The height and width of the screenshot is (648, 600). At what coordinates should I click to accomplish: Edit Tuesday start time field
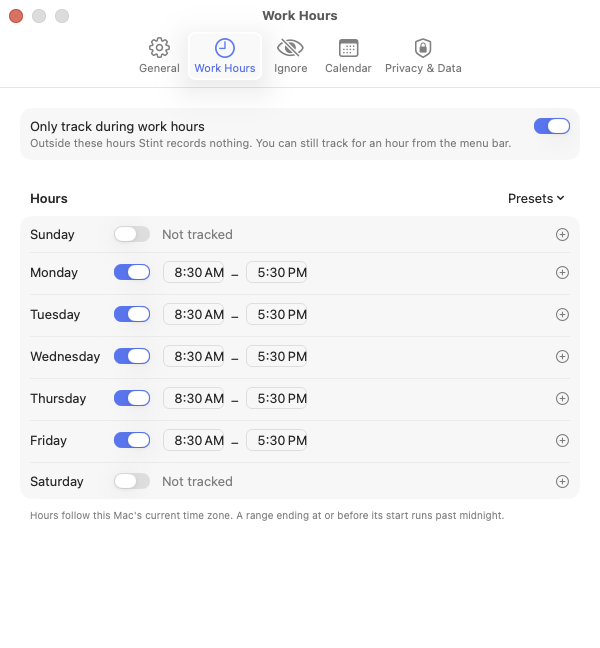pyautogui.click(x=194, y=314)
